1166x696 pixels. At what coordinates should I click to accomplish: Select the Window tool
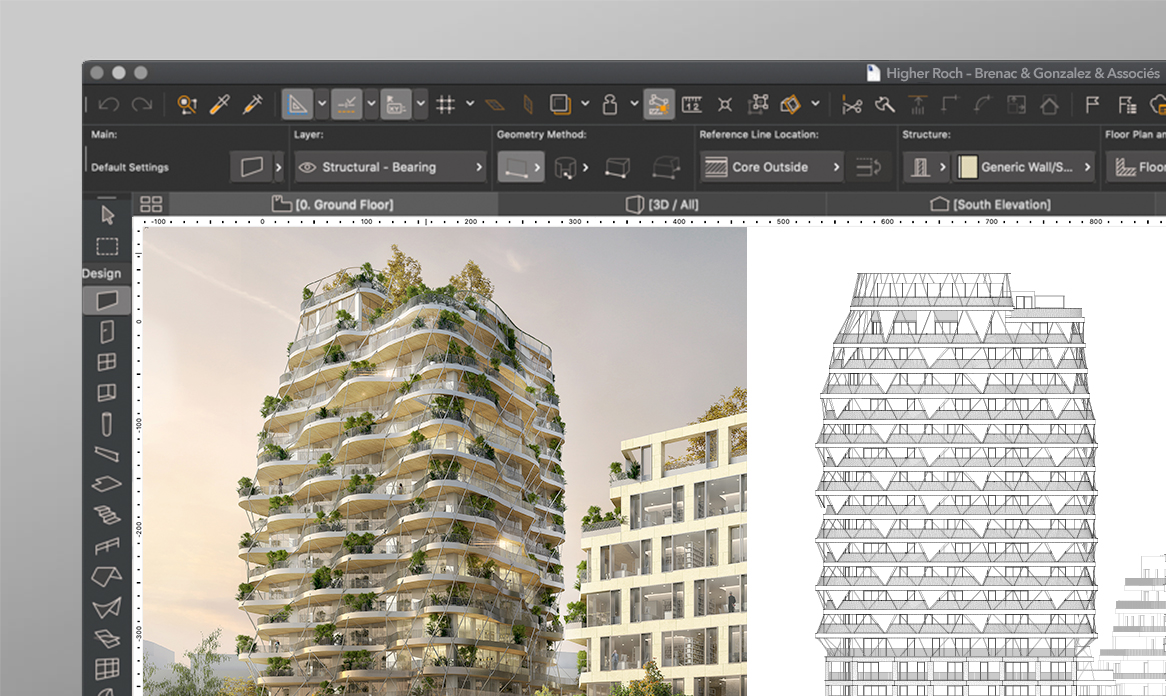(x=107, y=362)
